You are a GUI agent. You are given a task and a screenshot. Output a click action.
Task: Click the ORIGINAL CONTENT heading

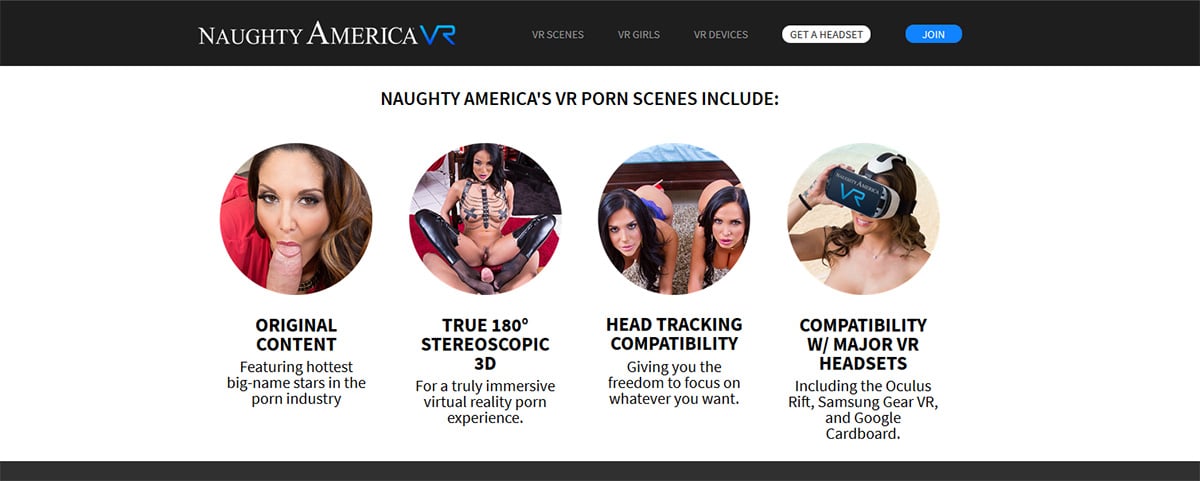296,335
